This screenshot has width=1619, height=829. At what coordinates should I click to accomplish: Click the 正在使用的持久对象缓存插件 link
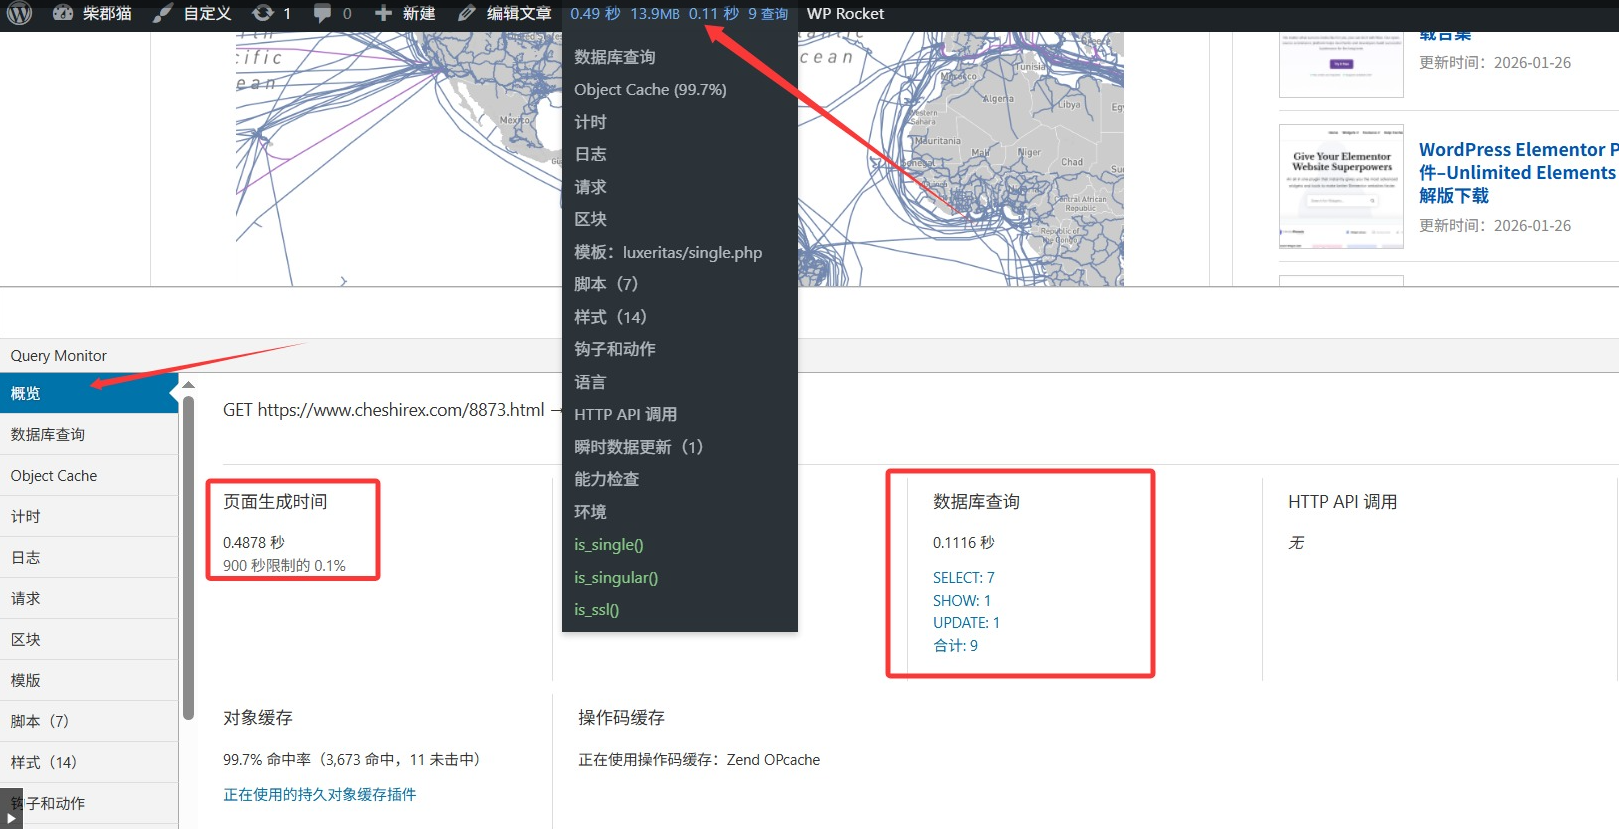(x=319, y=794)
